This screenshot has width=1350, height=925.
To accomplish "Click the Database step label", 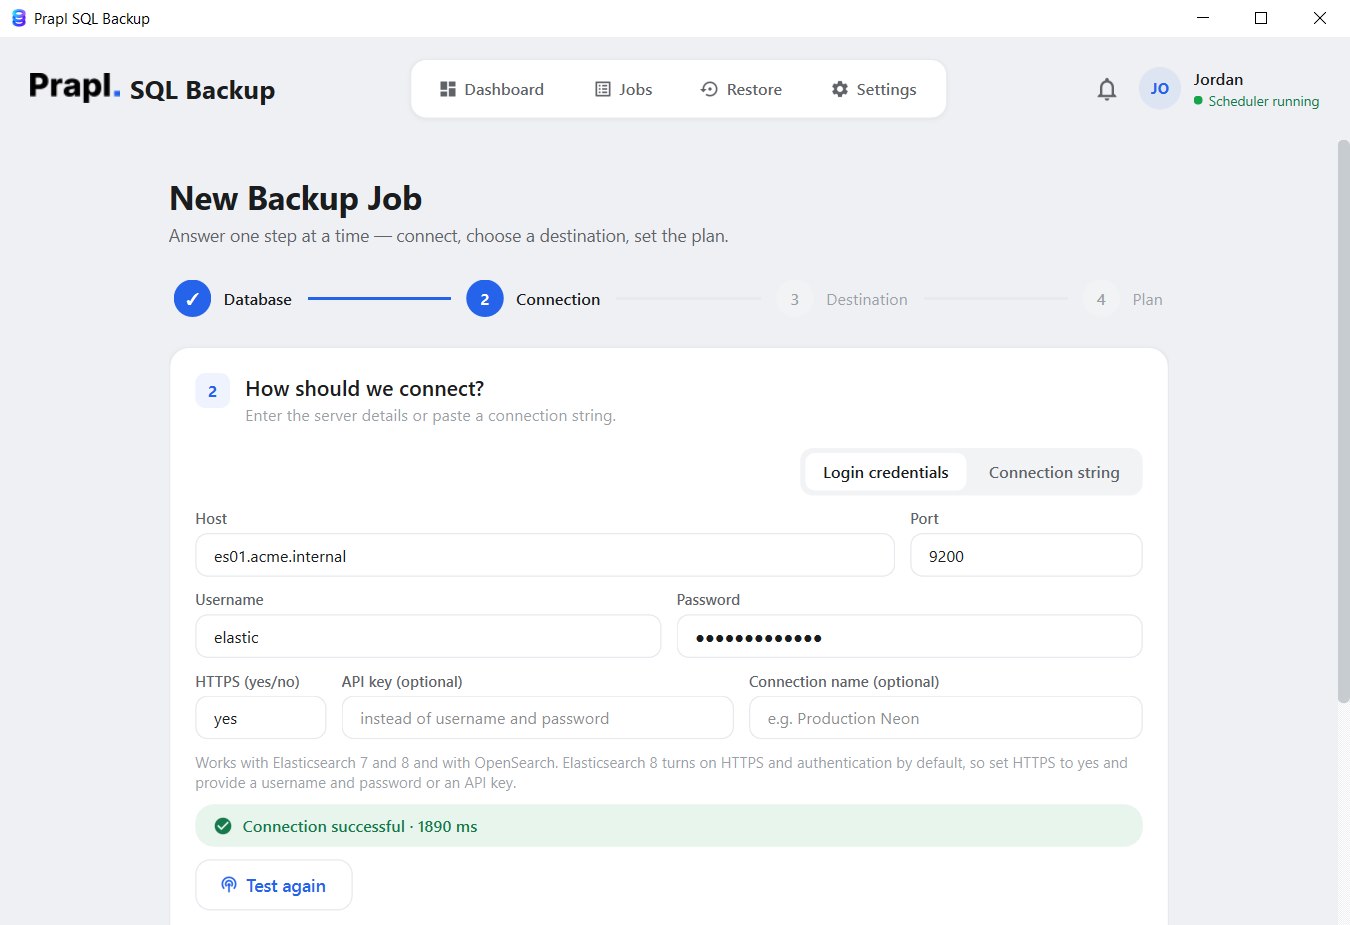I will click(x=257, y=299).
